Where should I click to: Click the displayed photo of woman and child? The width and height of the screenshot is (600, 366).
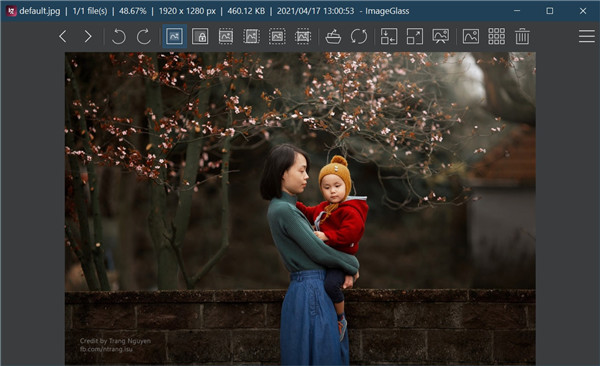tap(300, 208)
